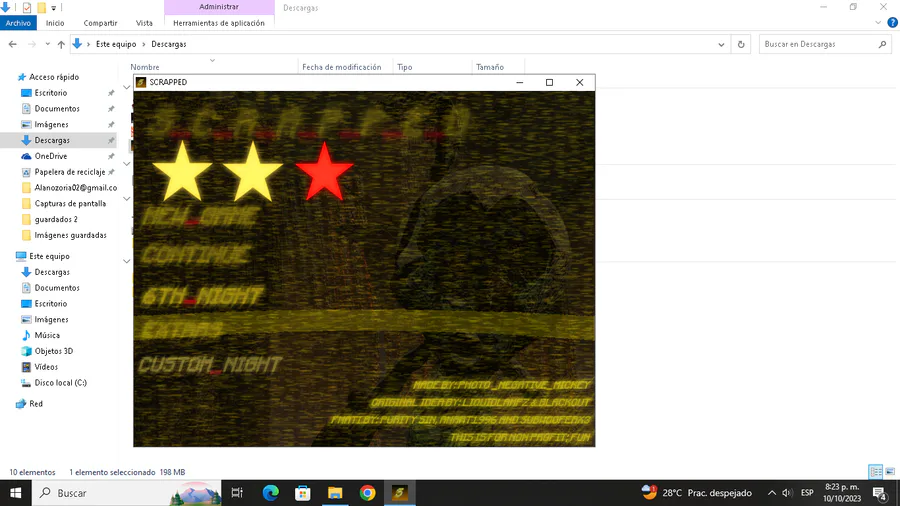Click the pin icon next to Escritorio
Image resolution: width=900 pixels, height=506 pixels.
pos(111,93)
